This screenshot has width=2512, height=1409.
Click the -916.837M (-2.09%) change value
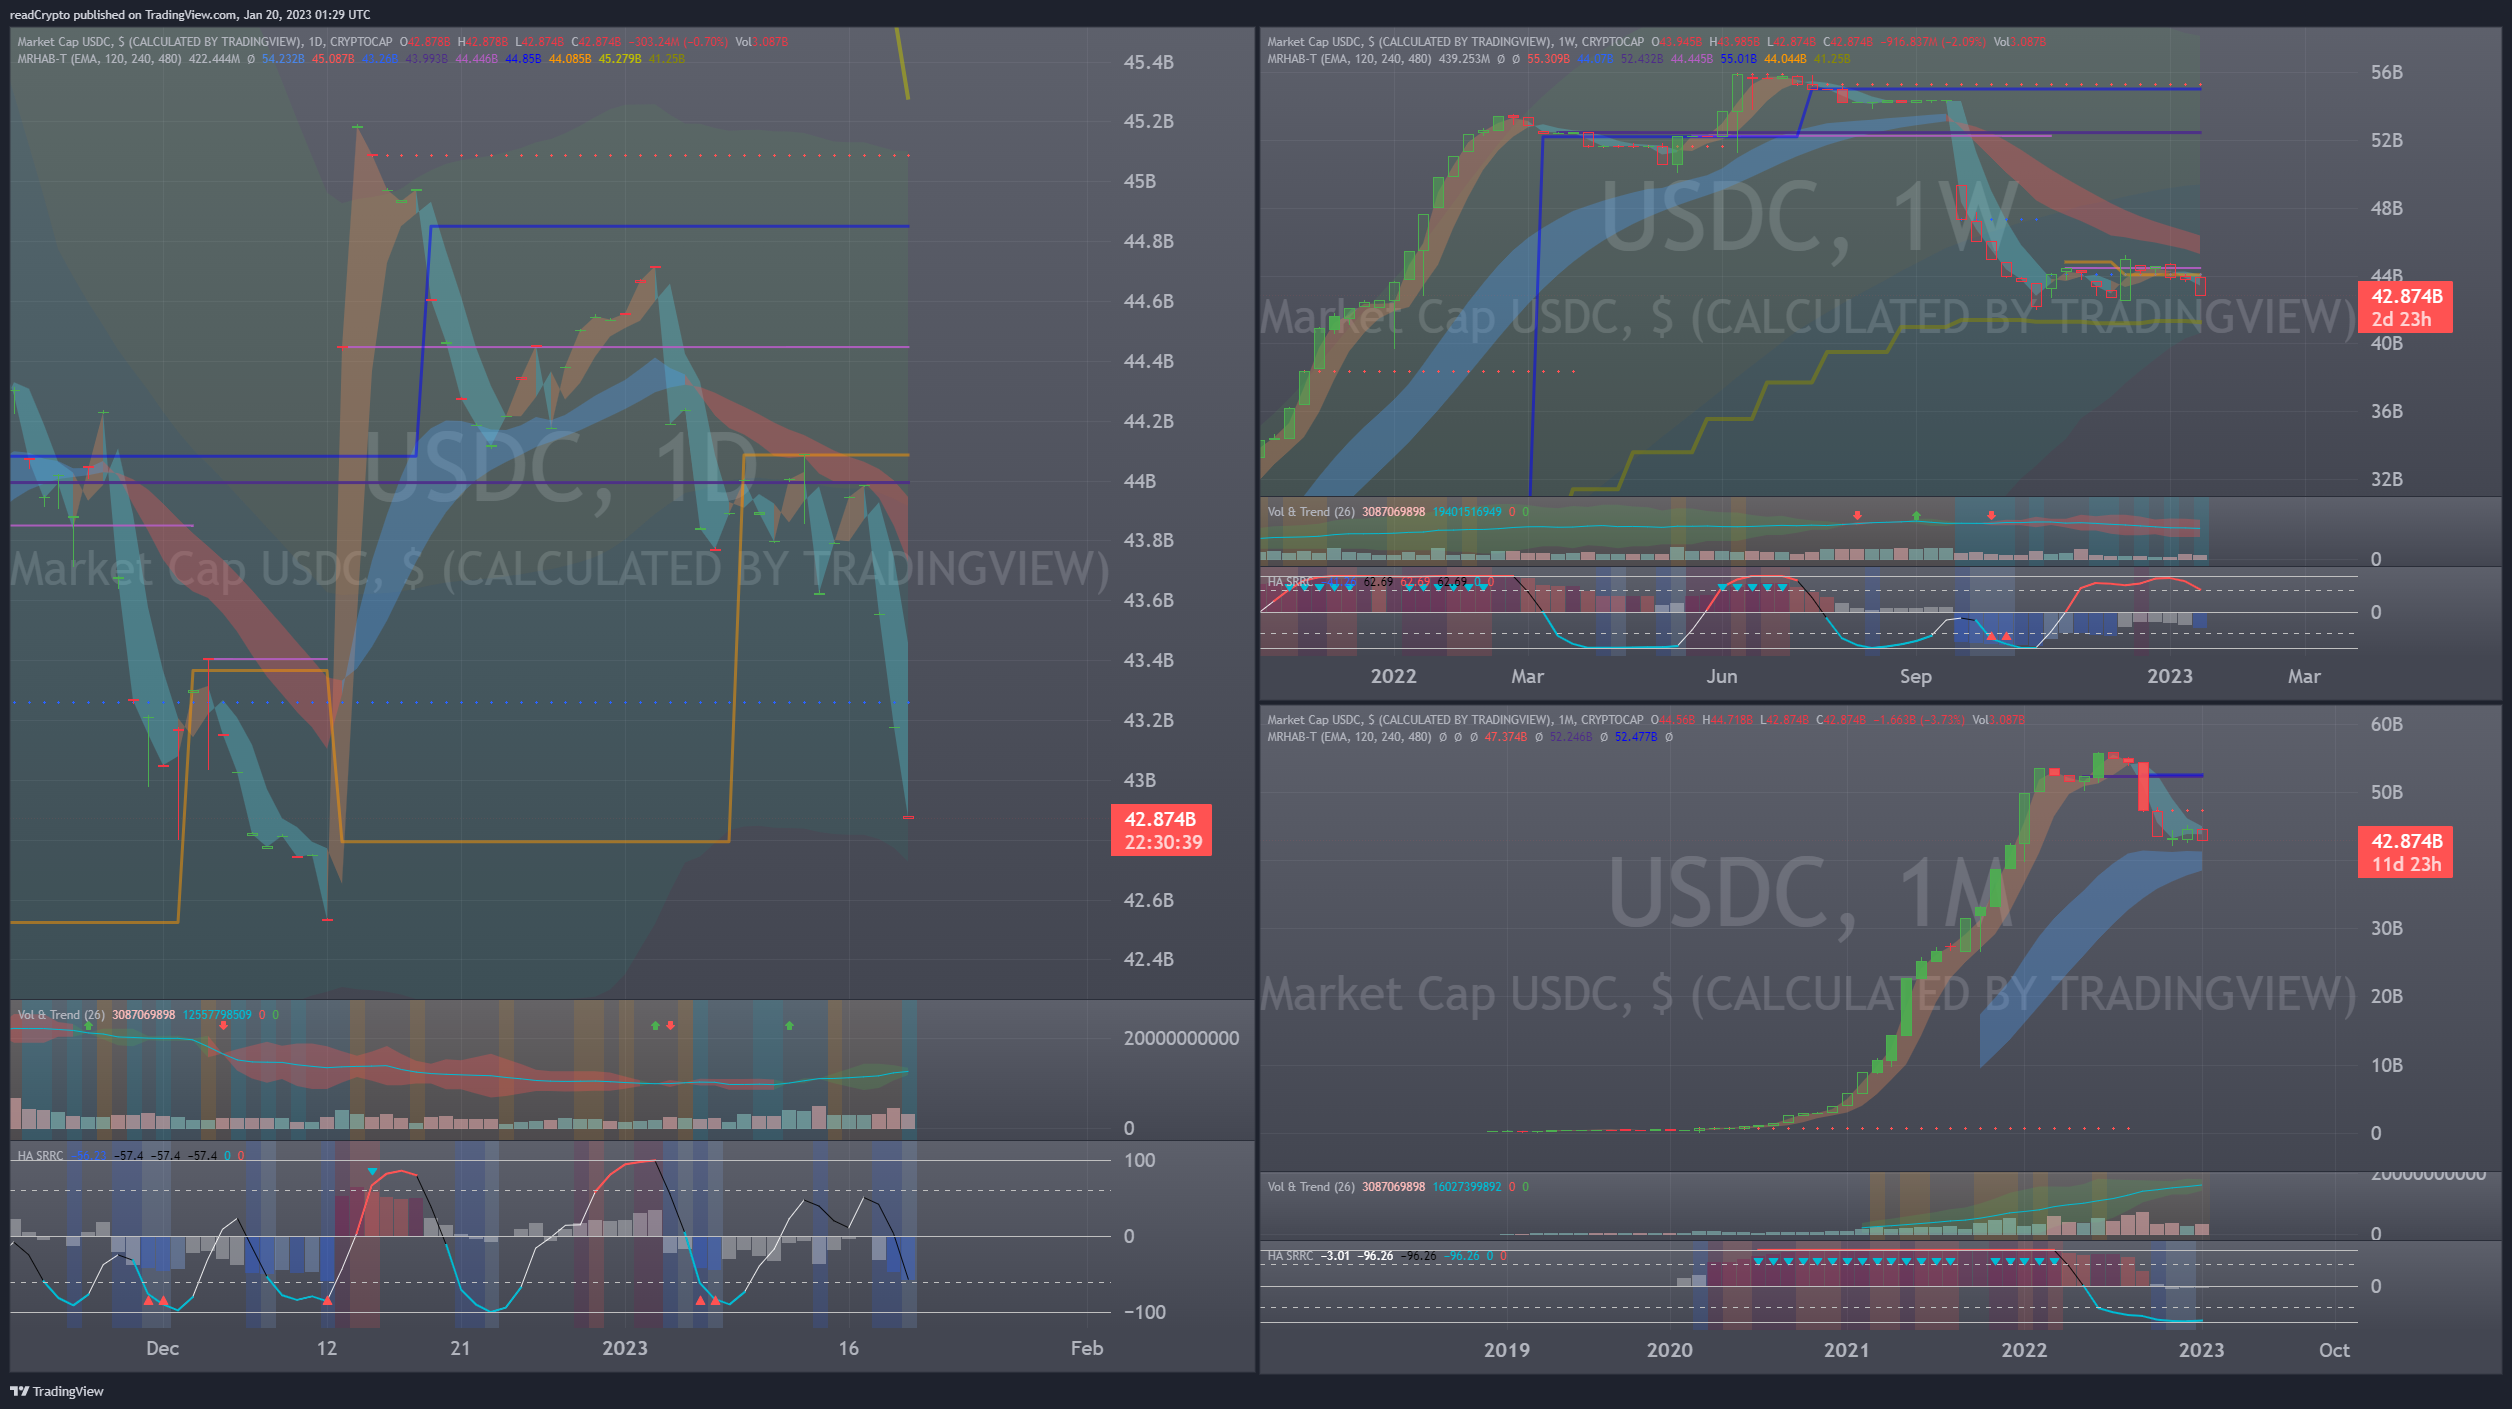(x=1932, y=42)
